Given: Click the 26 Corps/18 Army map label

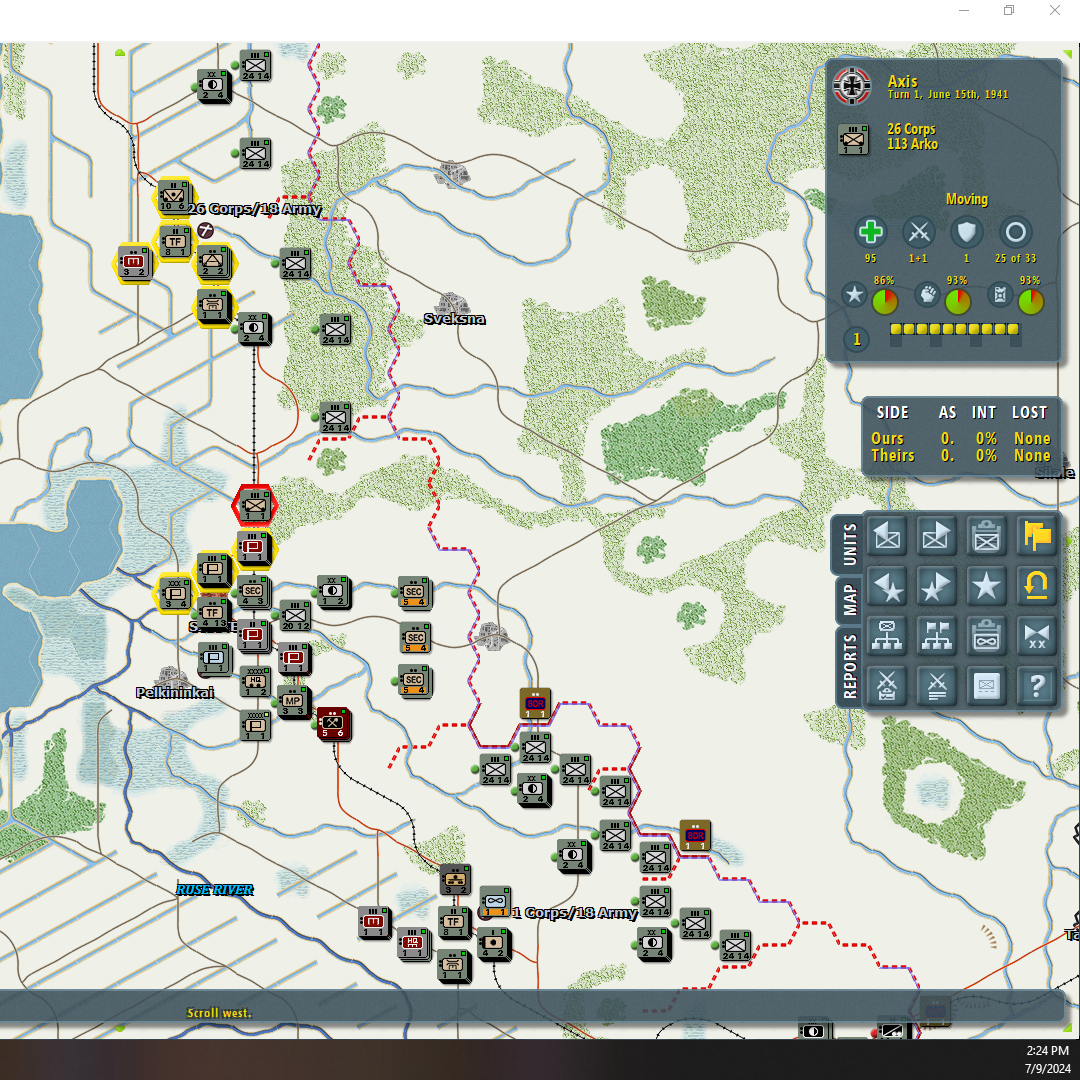Looking at the screenshot, I should coord(254,209).
